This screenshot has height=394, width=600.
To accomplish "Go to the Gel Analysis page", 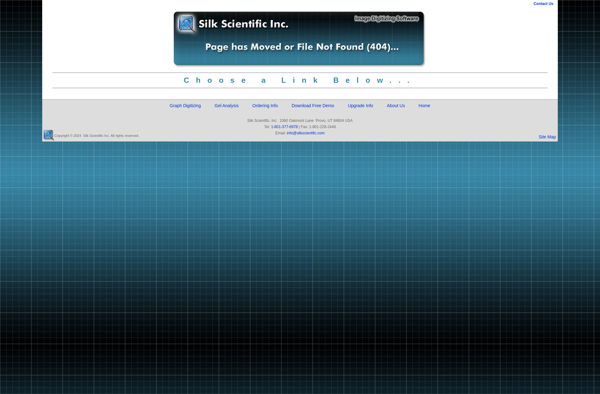I will pos(227,106).
